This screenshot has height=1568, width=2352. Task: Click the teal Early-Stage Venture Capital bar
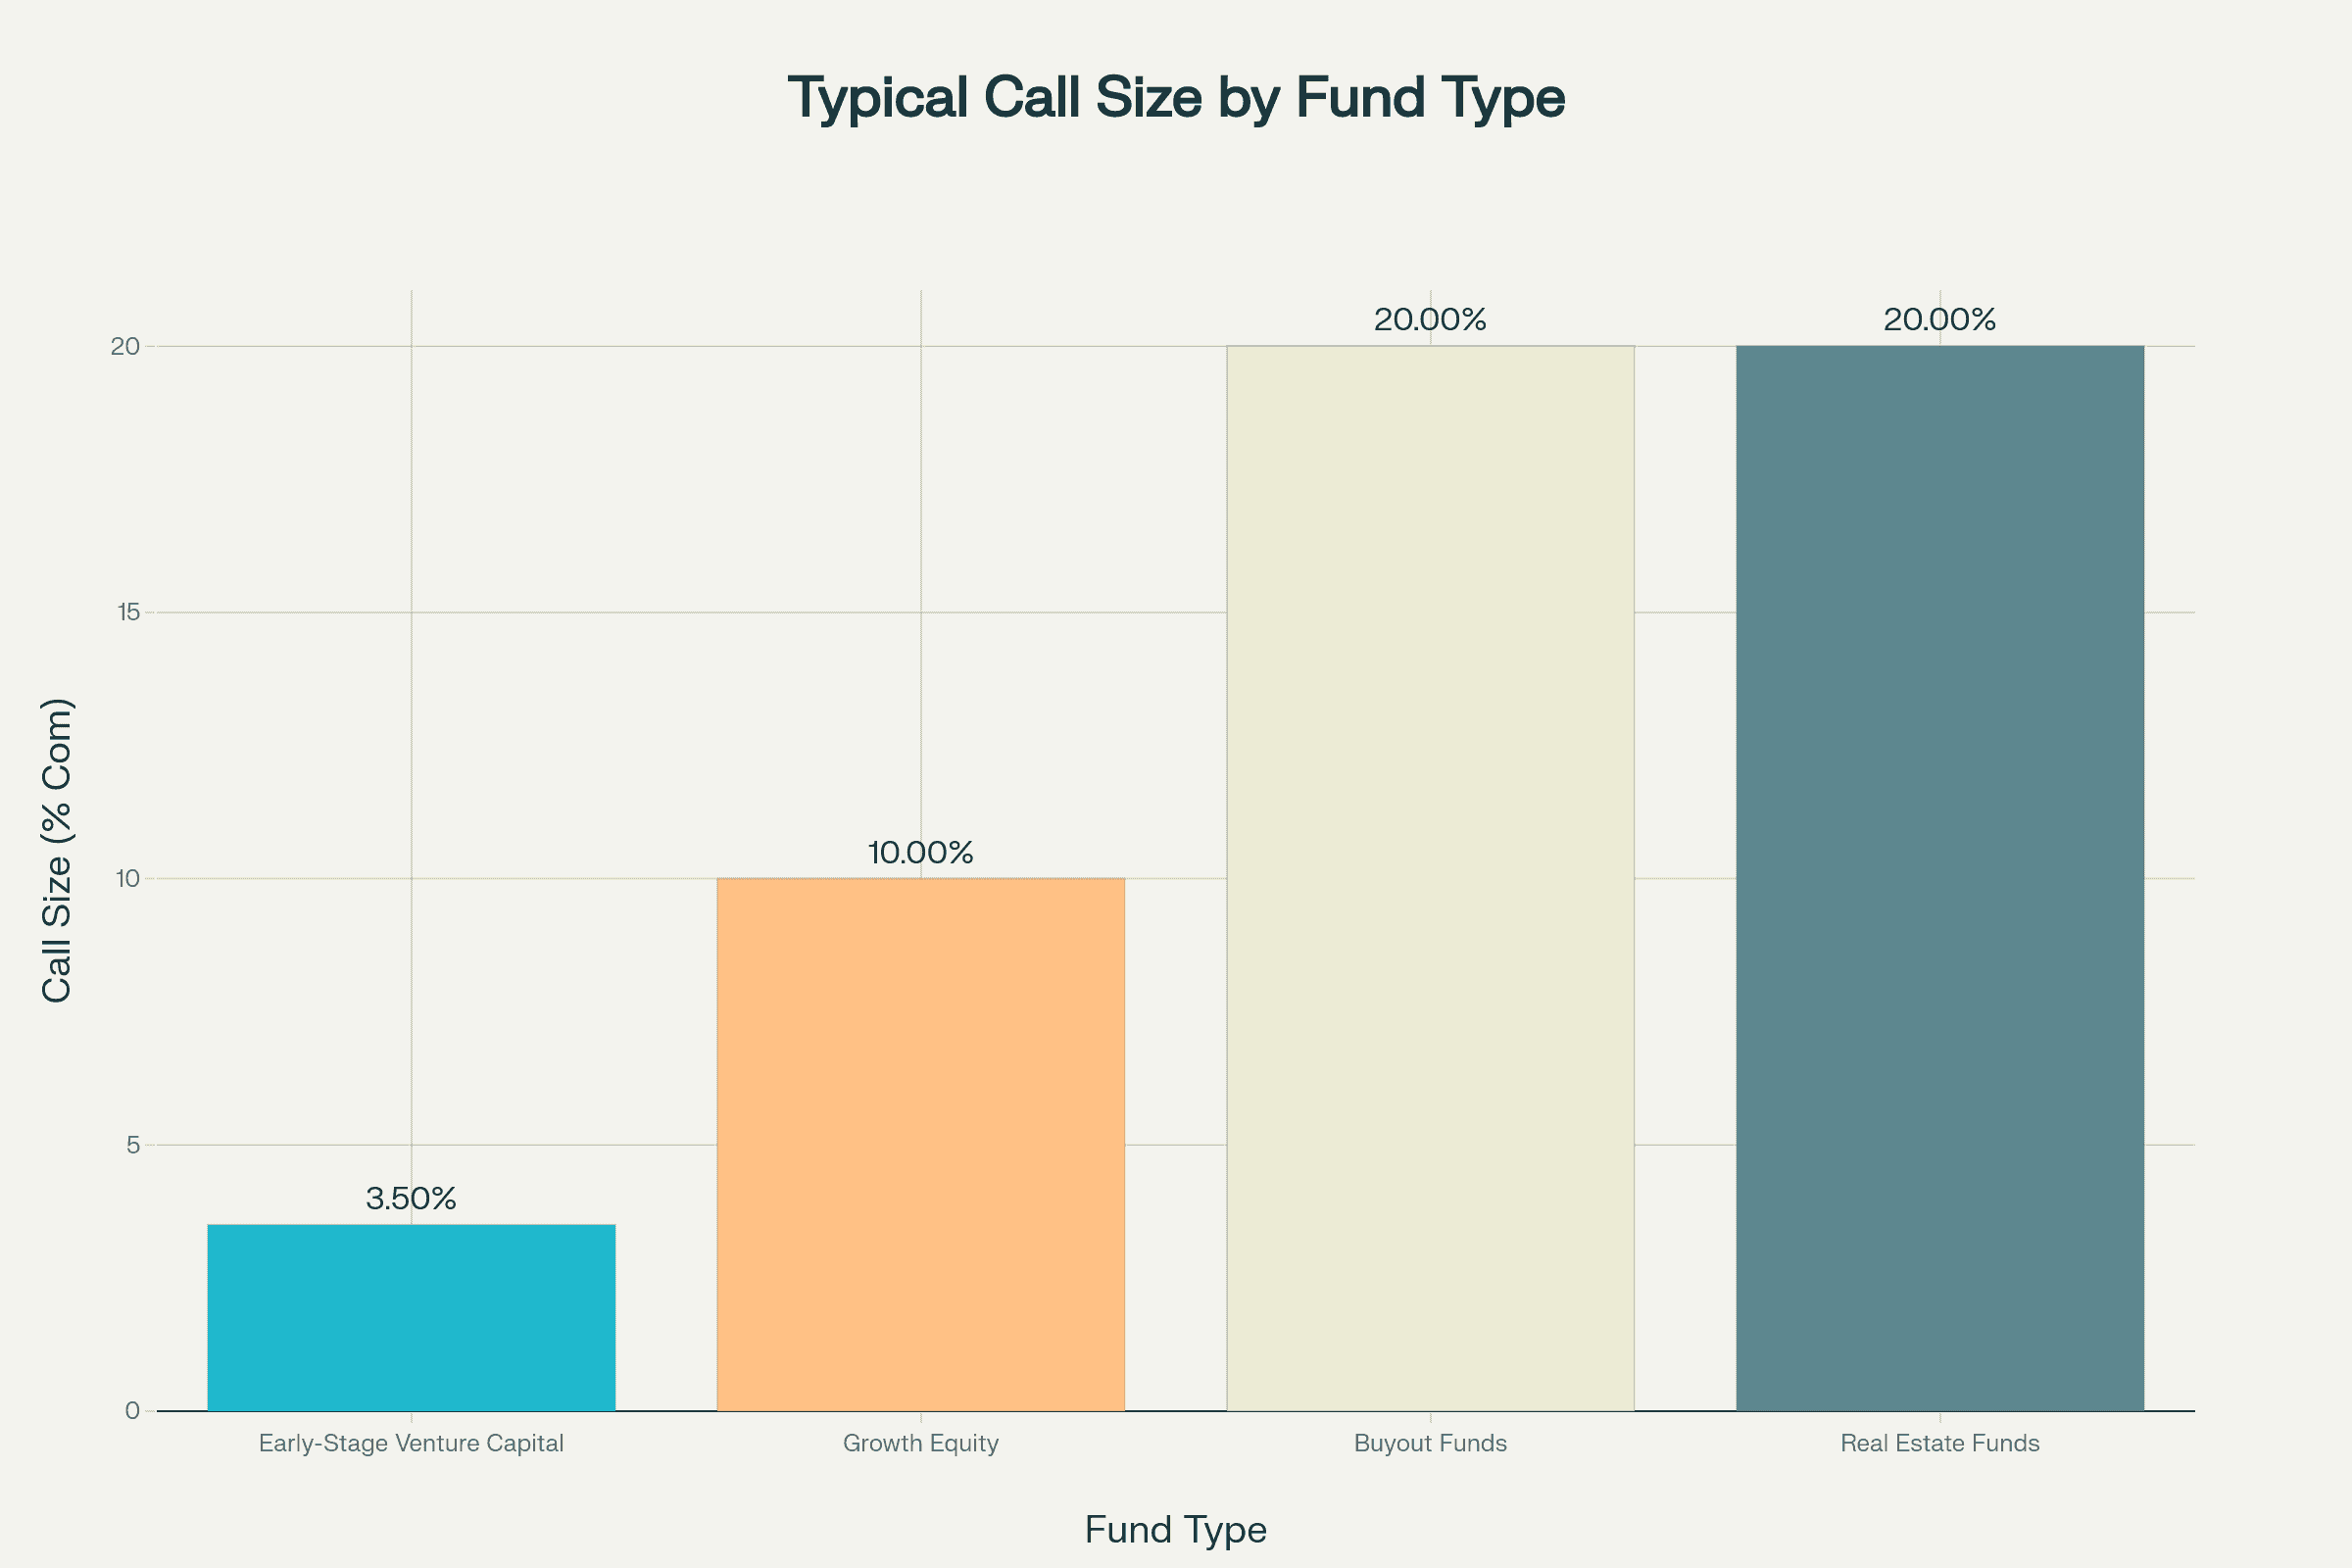[411, 1317]
